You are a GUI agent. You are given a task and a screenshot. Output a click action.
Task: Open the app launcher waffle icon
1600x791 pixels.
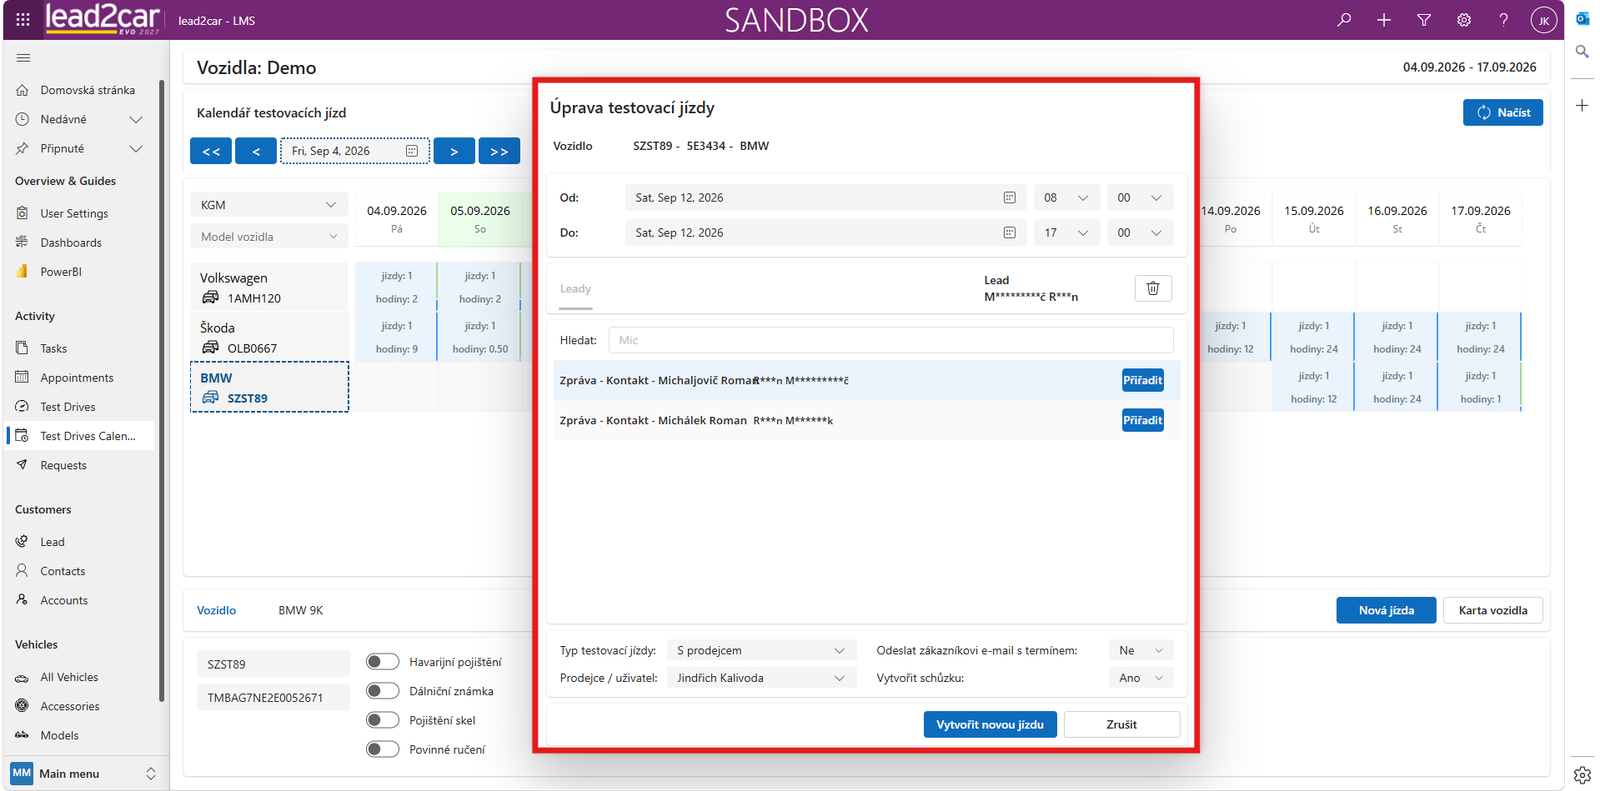[x=23, y=20]
